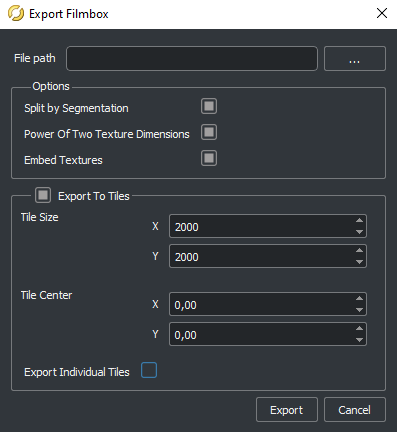Click the Export button
The height and width of the screenshot is (432, 397).
(x=287, y=410)
